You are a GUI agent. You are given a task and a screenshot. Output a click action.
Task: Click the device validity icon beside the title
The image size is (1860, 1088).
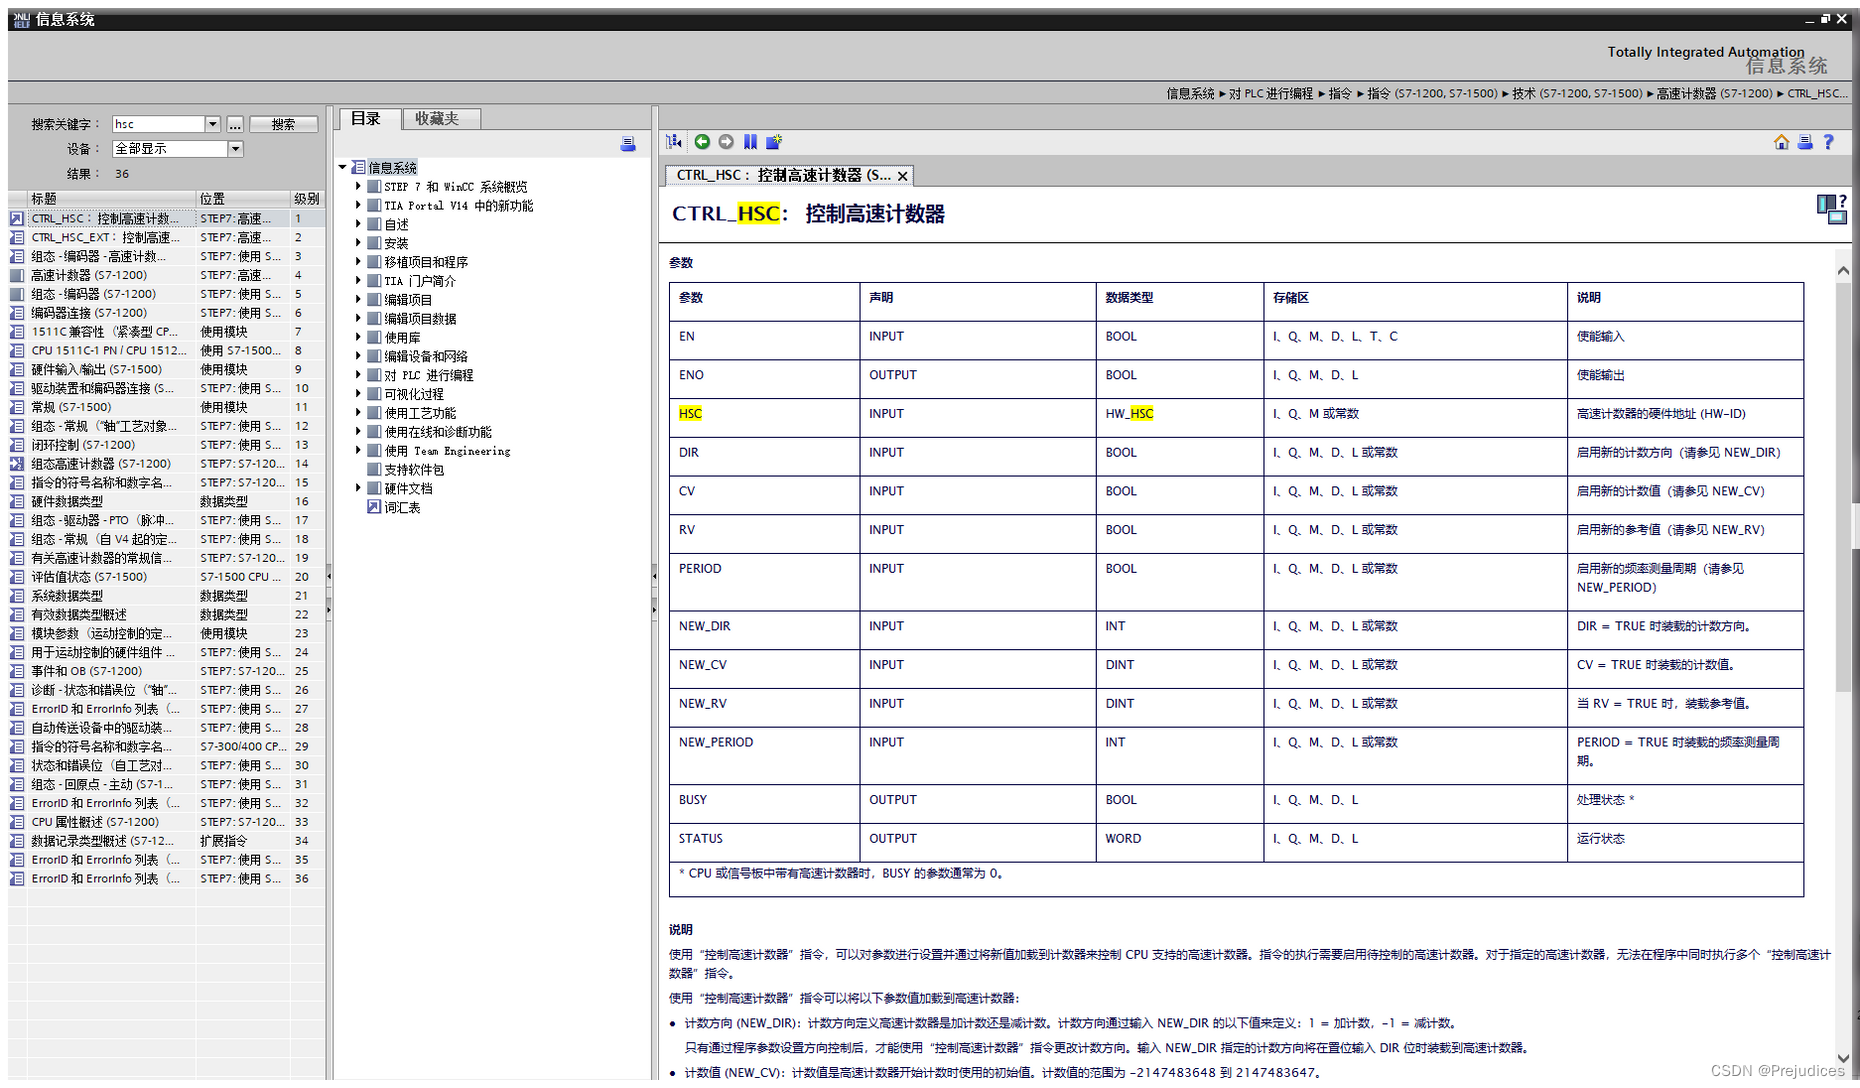coord(1832,210)
